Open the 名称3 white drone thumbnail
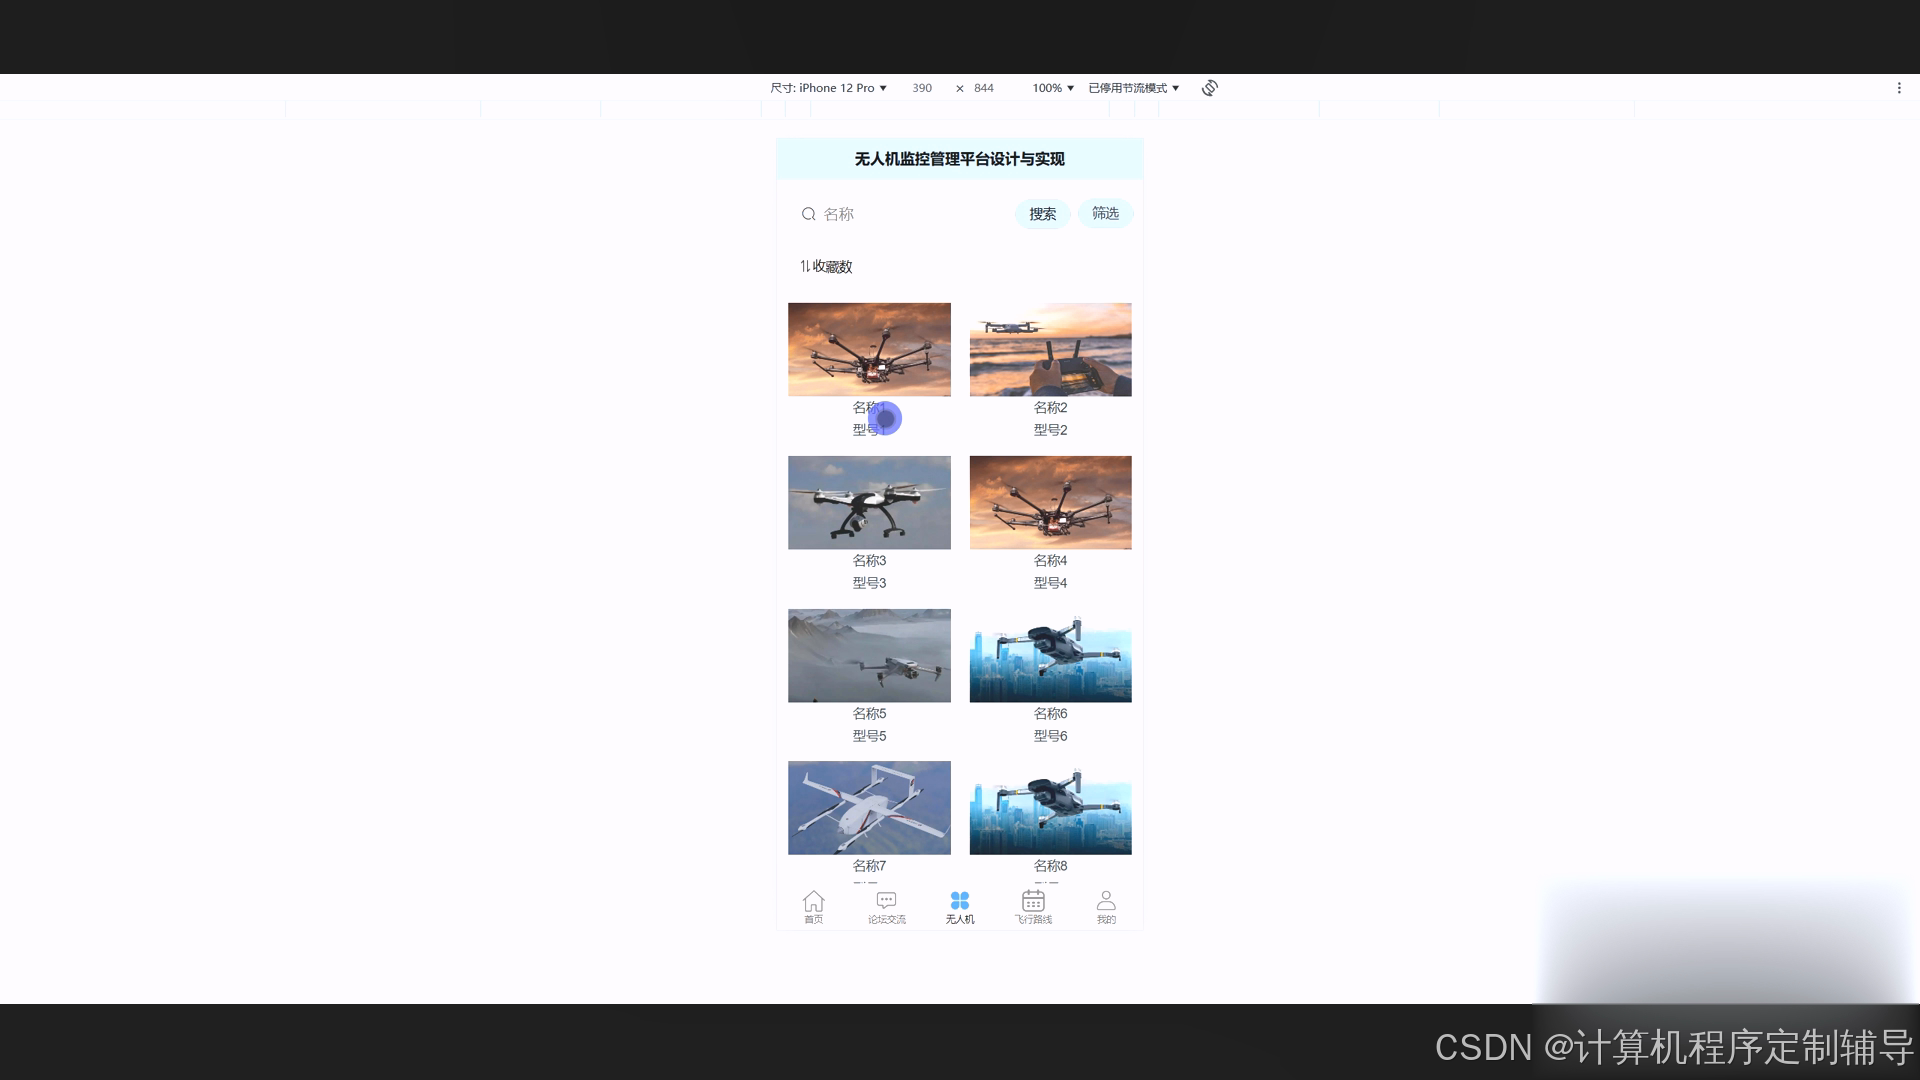Screen dimensions: 1920x1080 869,503
